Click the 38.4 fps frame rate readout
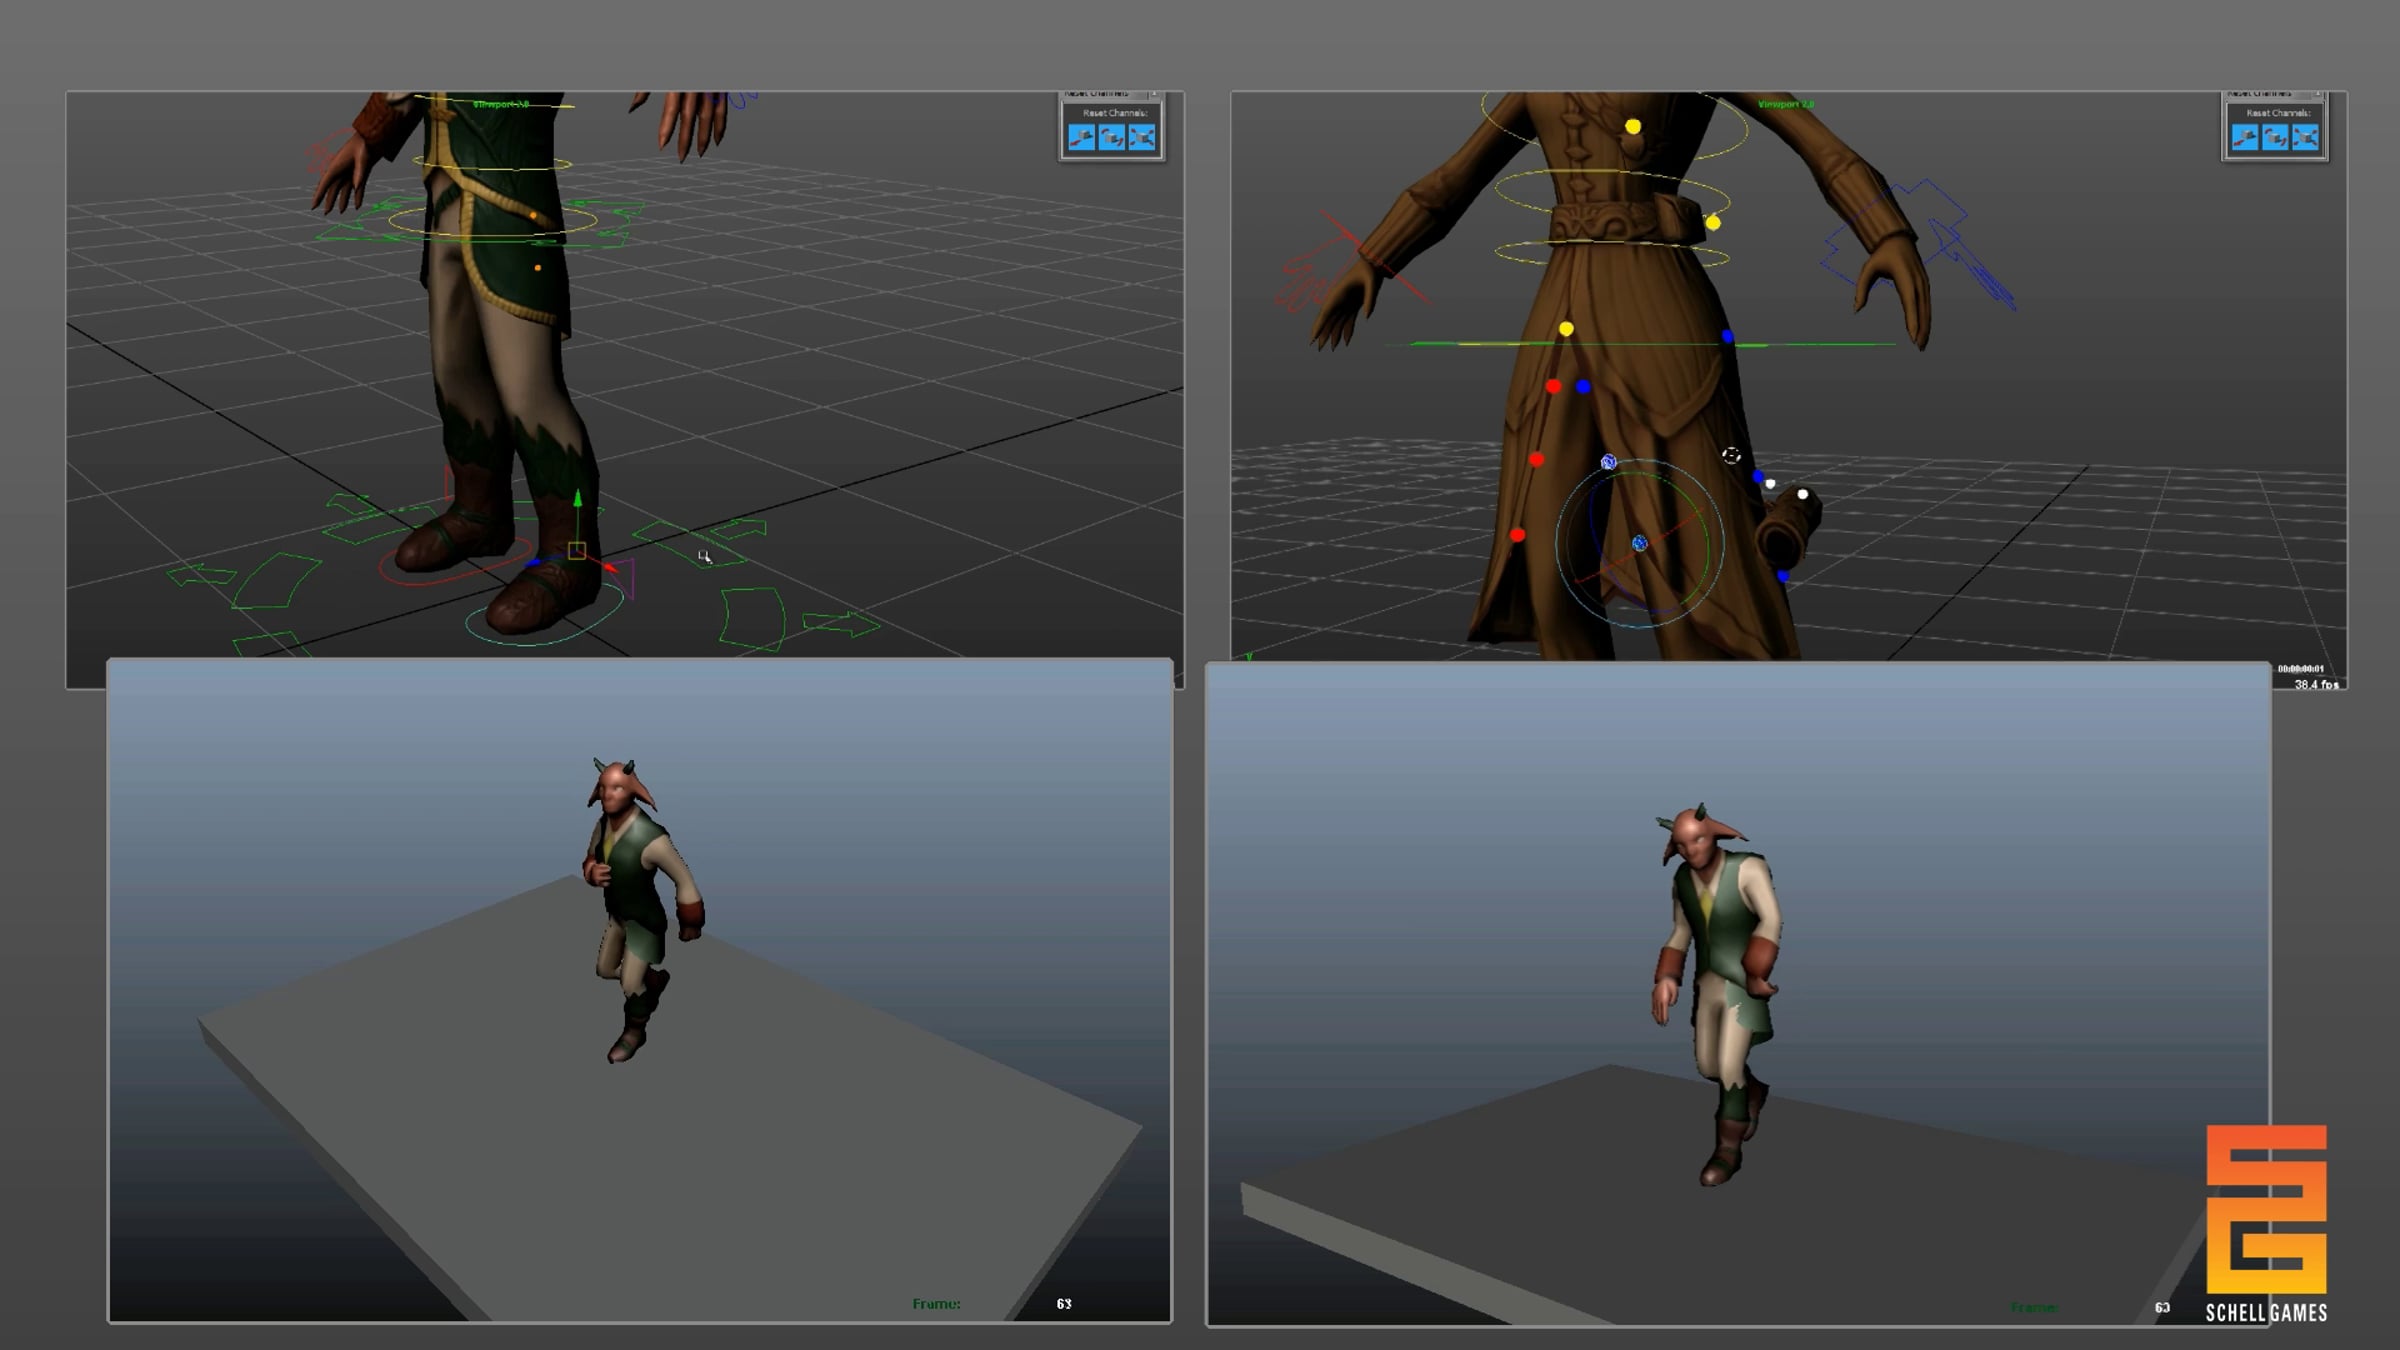 [2315, 685]
